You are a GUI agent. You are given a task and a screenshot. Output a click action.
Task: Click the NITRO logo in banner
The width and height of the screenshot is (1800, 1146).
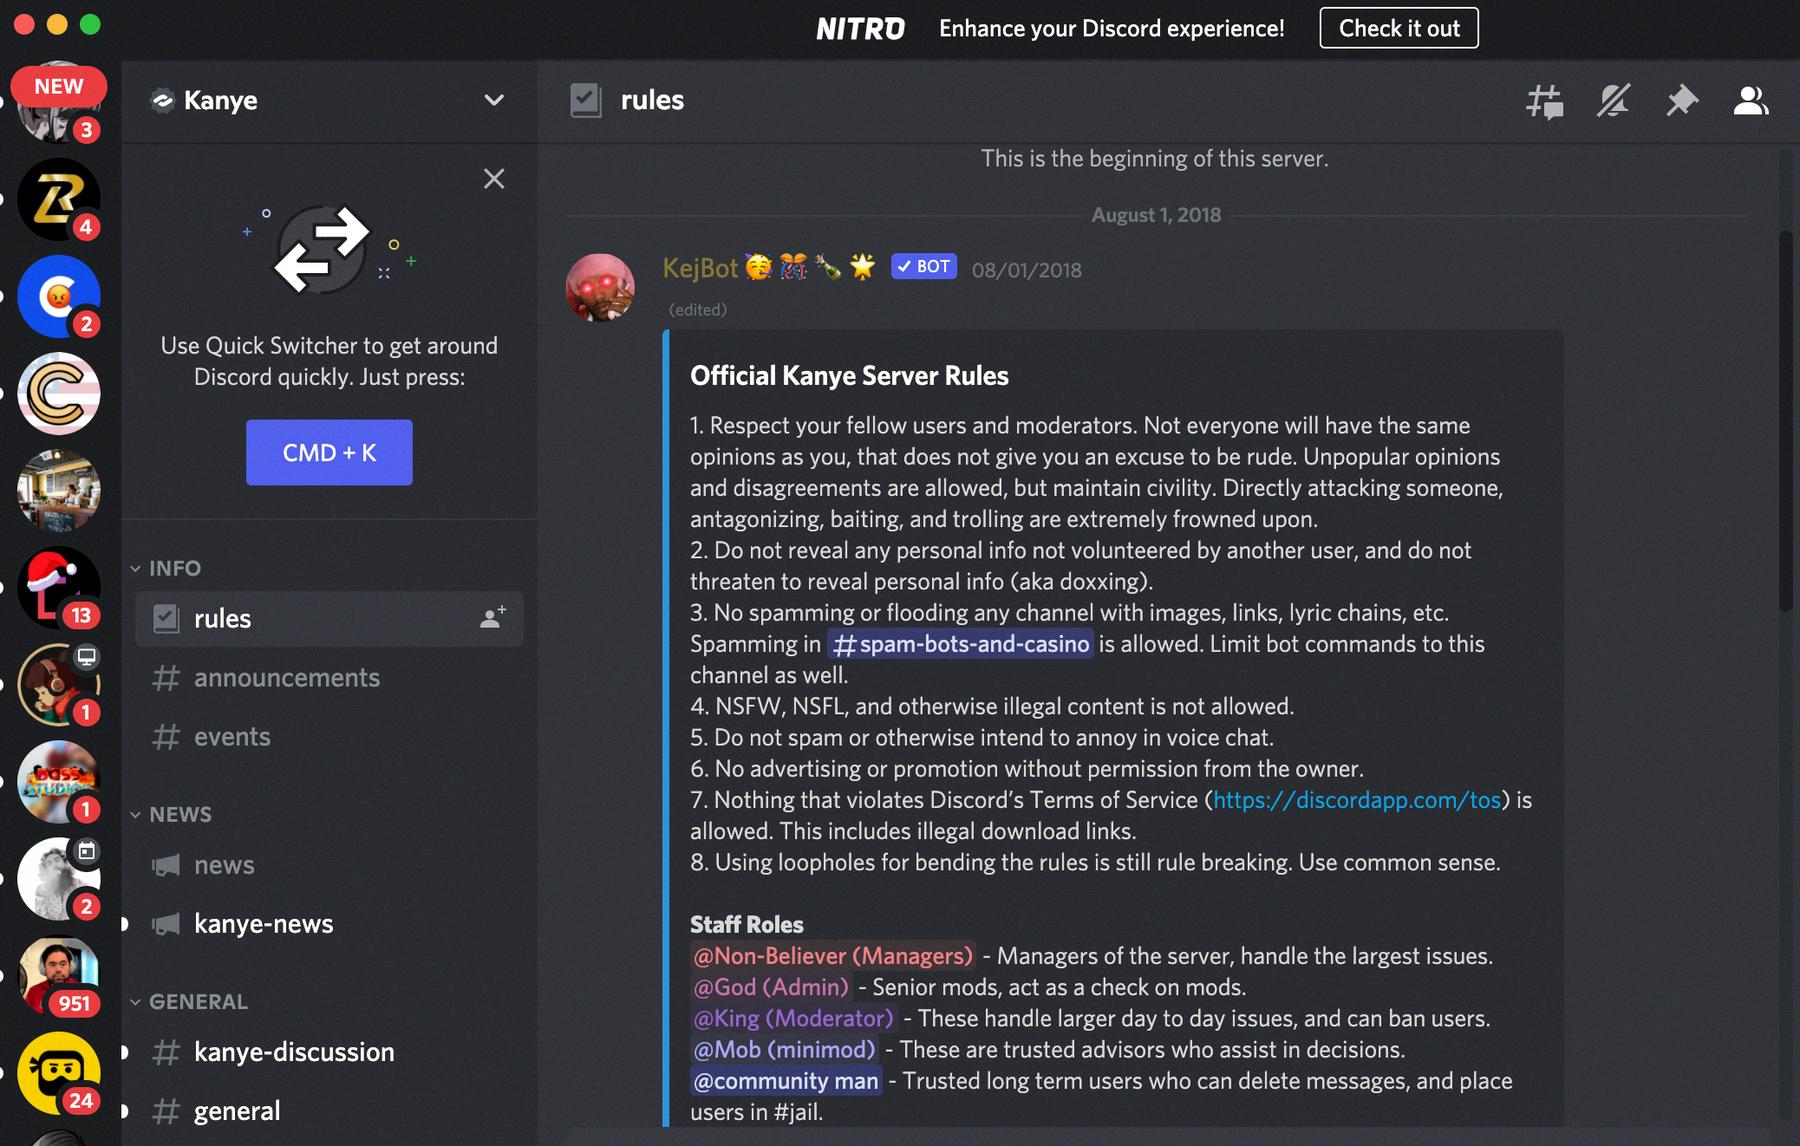pos(860,29)
